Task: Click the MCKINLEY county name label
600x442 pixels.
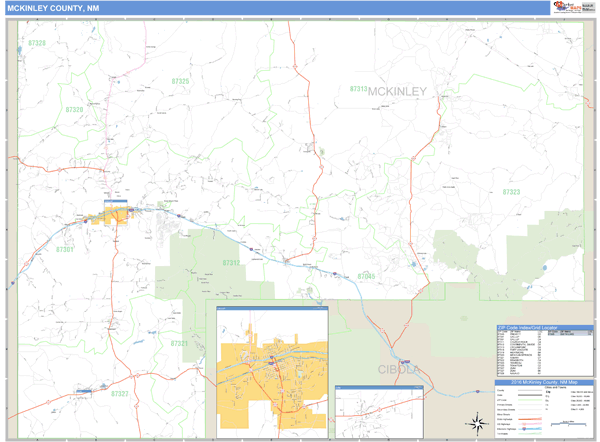Action: click(397, 91)
